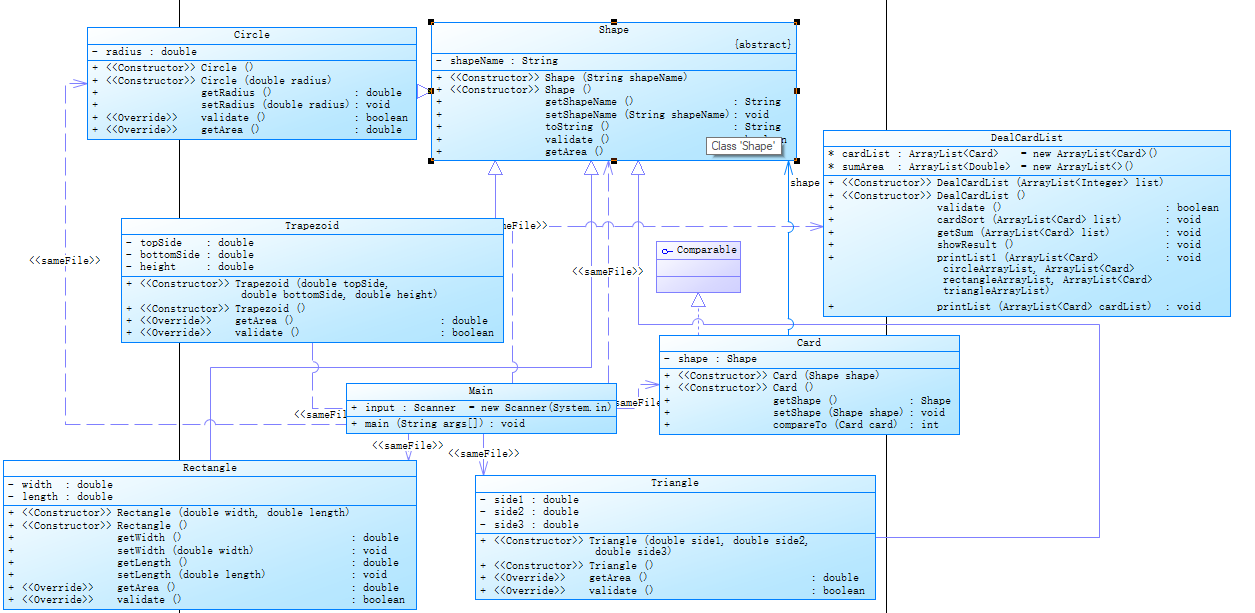
Task: Select the sameFile label above Triangle
Action: point(484,454)
